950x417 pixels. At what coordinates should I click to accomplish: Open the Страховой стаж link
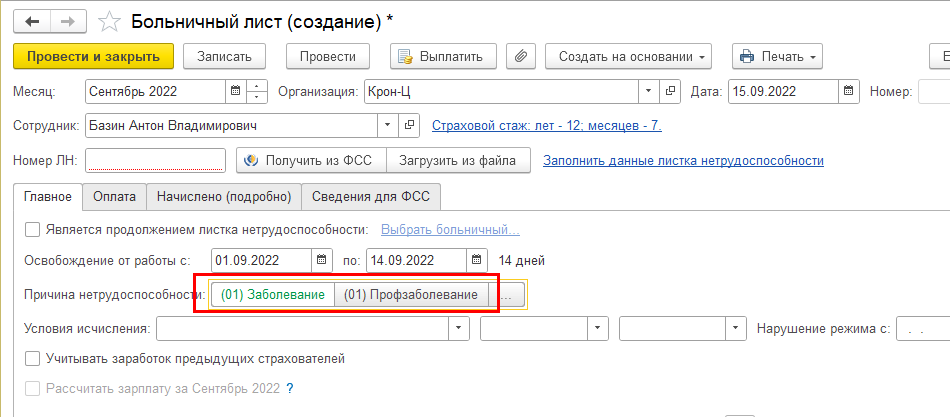[x=546, y=126]
